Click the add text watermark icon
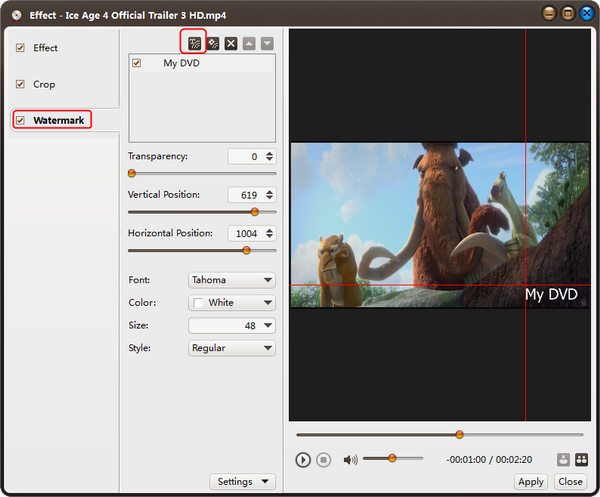 [x=195, y=43]
